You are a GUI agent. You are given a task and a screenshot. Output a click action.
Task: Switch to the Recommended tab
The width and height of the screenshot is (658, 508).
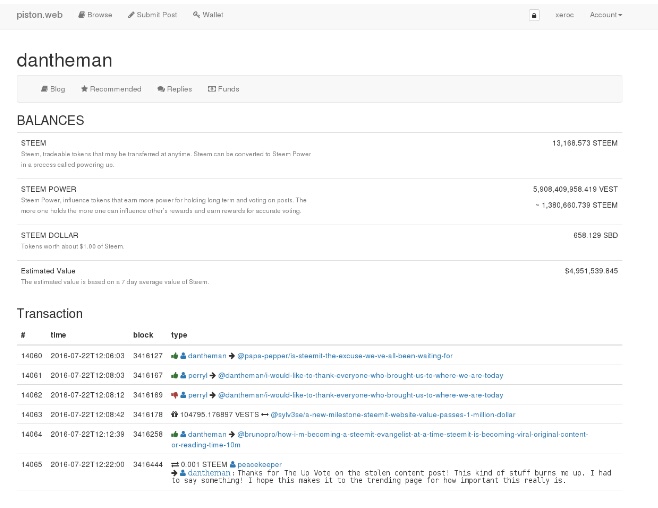tap(111, 89)
